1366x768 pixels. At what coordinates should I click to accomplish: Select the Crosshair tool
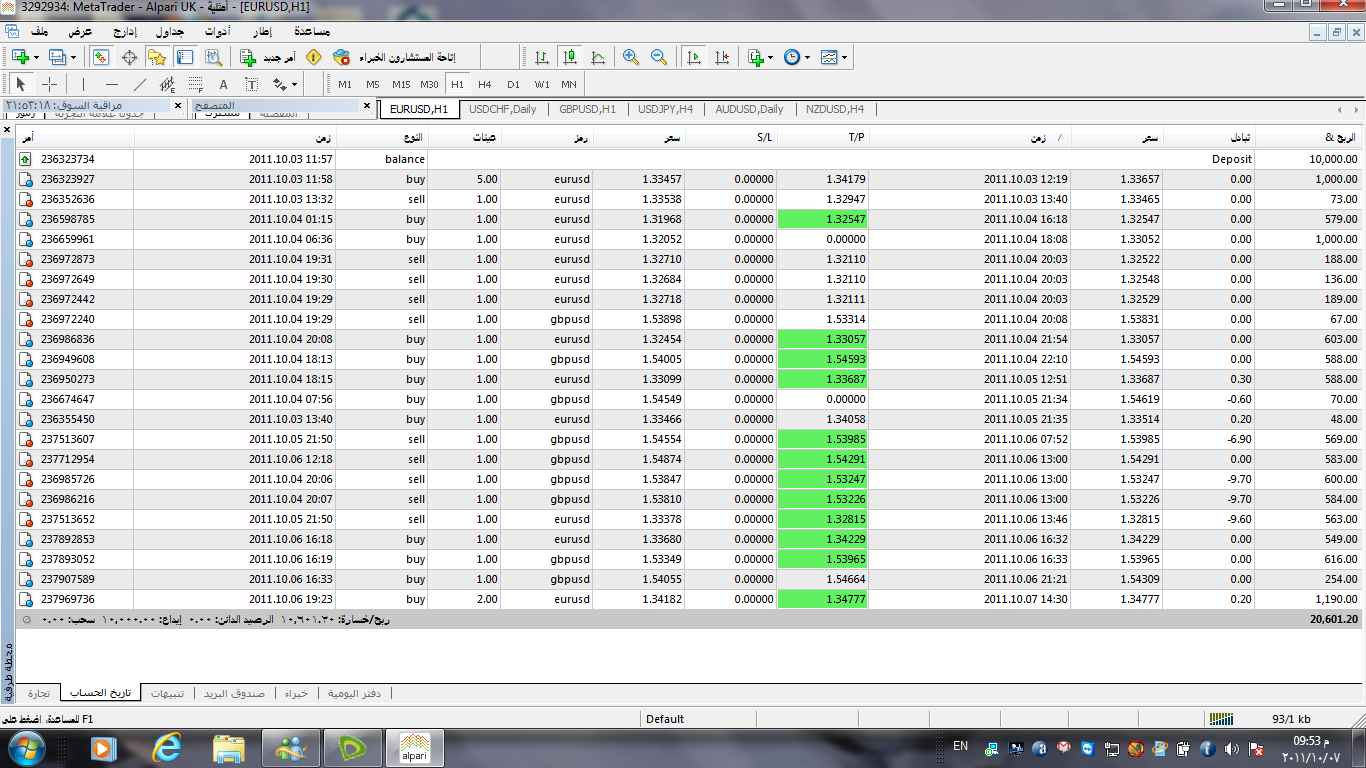click(x=49, y=84)
